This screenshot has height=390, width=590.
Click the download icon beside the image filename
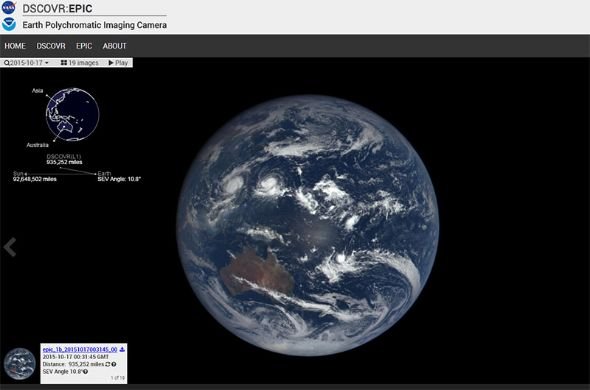(x=122, y=350)
